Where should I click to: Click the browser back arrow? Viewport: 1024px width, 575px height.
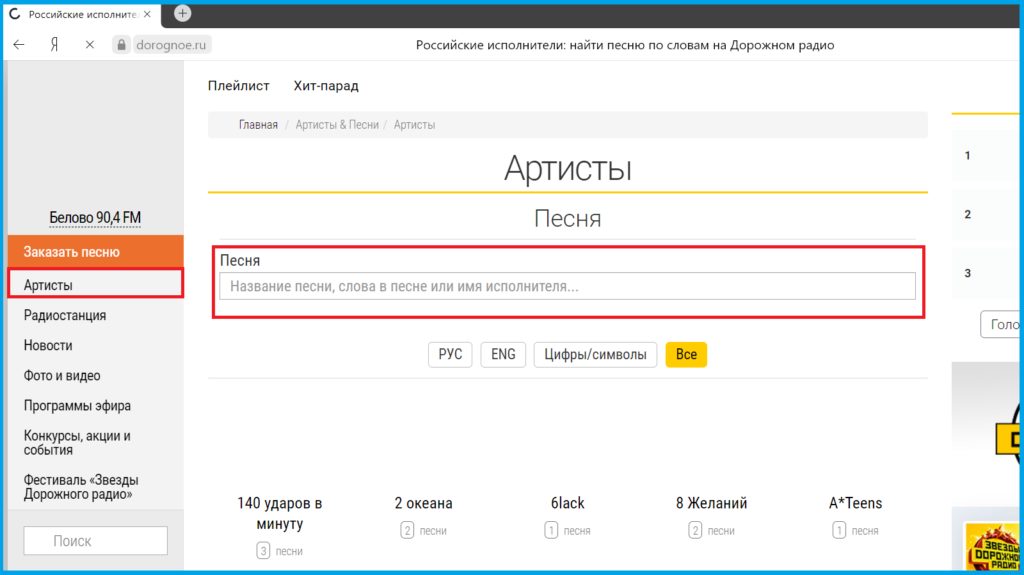point(19,45)
